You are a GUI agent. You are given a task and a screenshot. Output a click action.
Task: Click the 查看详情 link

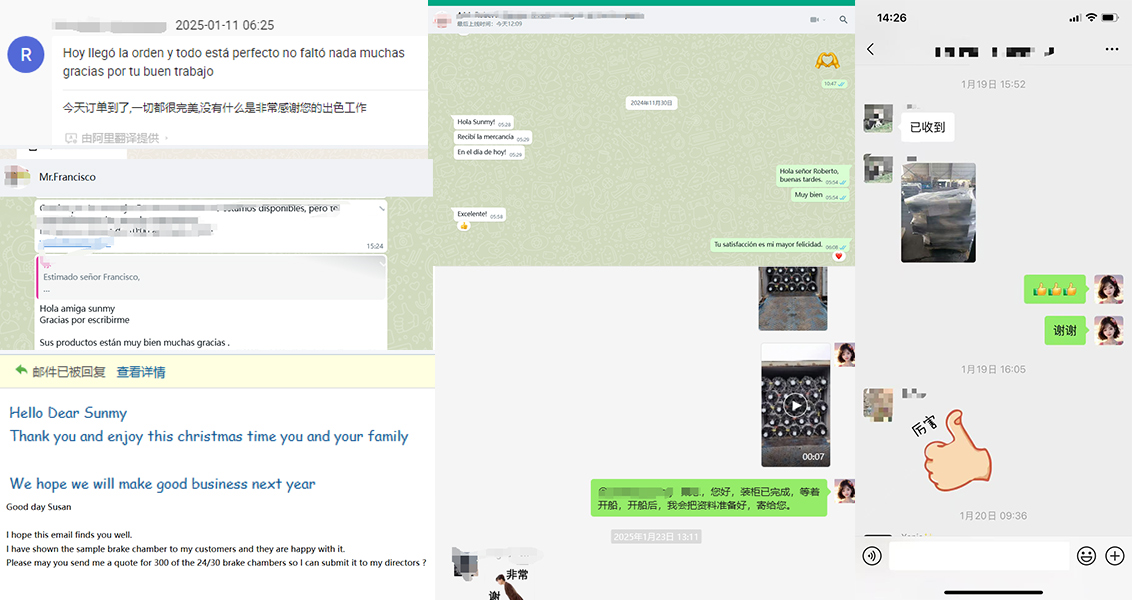[x=141, y=372]
